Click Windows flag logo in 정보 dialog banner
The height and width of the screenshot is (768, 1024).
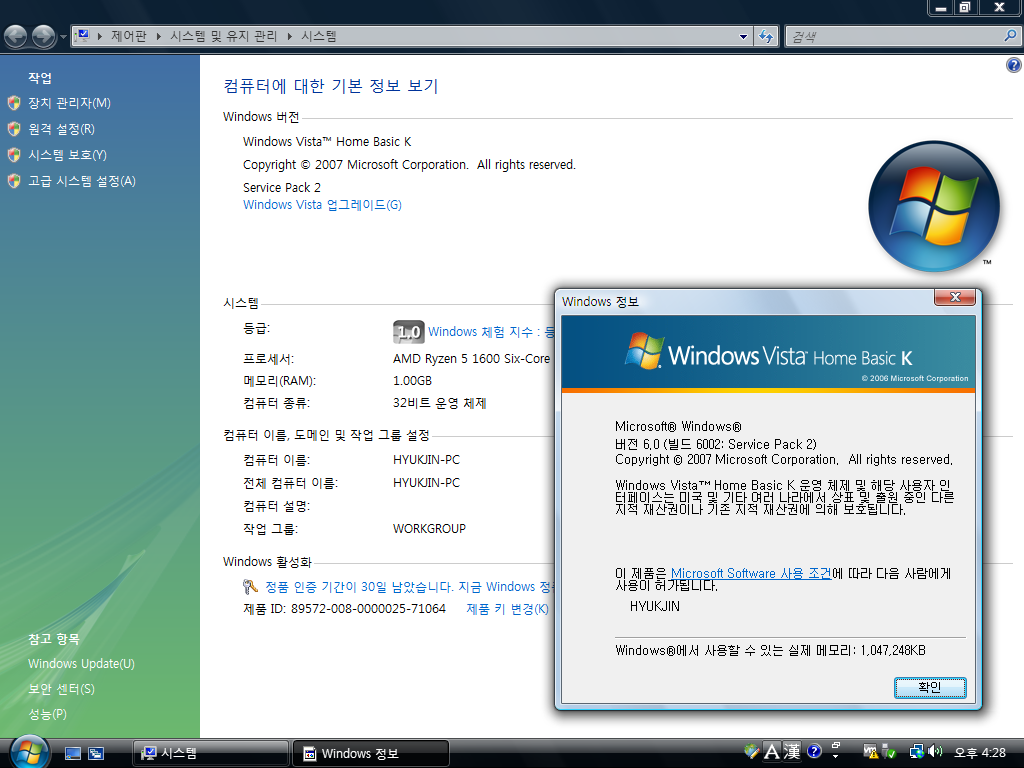[x=644, y=351]
